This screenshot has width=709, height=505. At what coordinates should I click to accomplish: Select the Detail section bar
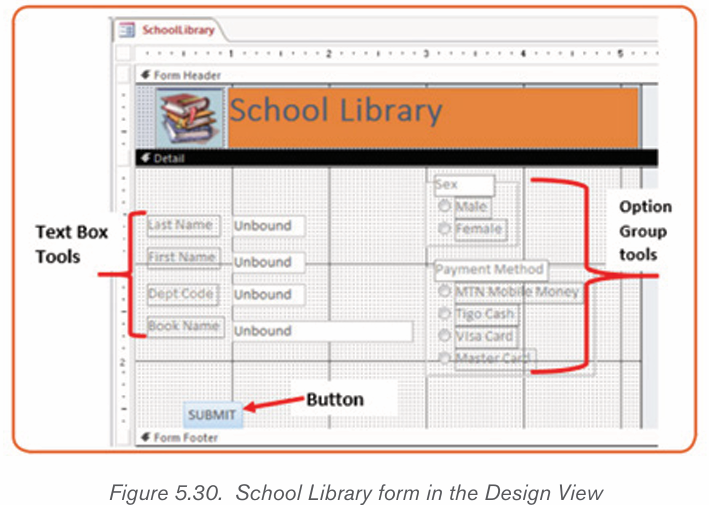tap(396, 158)
